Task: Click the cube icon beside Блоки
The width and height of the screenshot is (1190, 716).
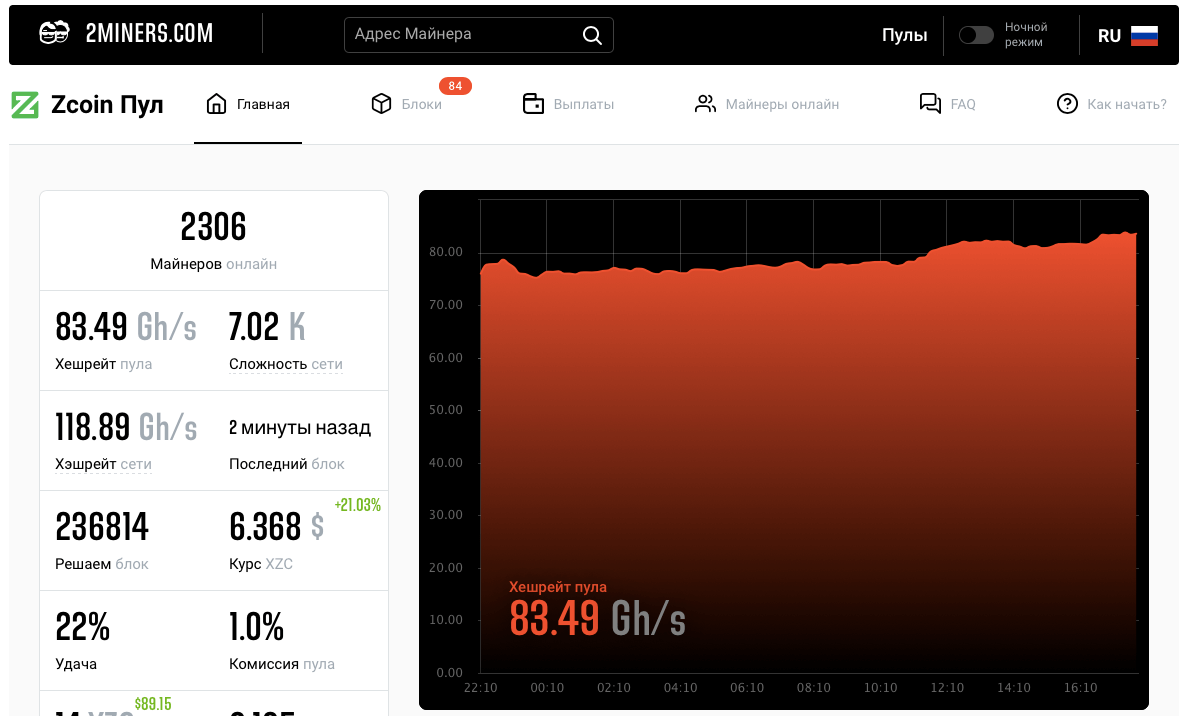Action: coord(381,104)
